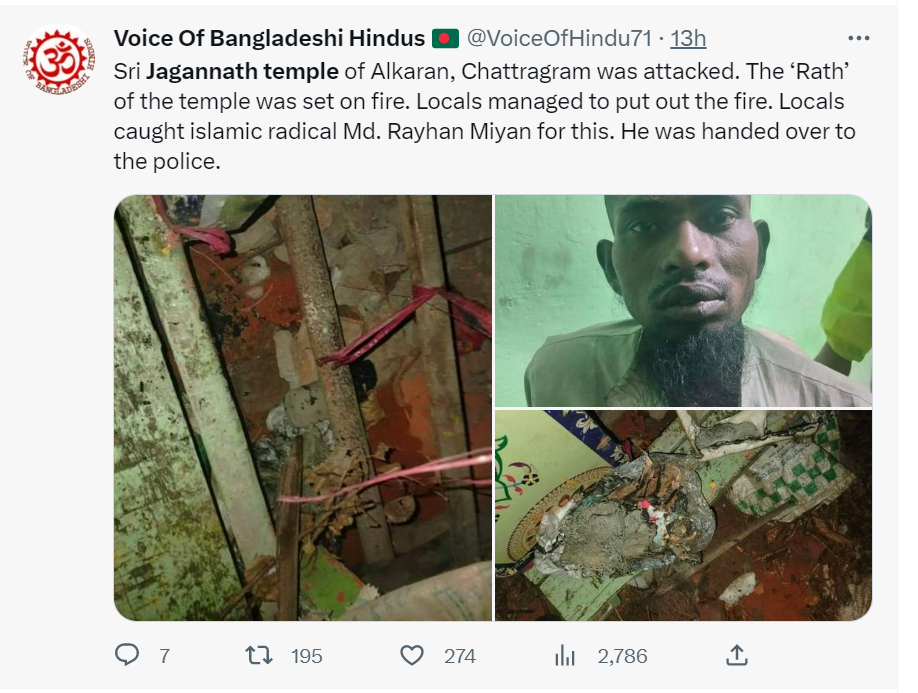Click the share upload arrow icon

point(735,655)
